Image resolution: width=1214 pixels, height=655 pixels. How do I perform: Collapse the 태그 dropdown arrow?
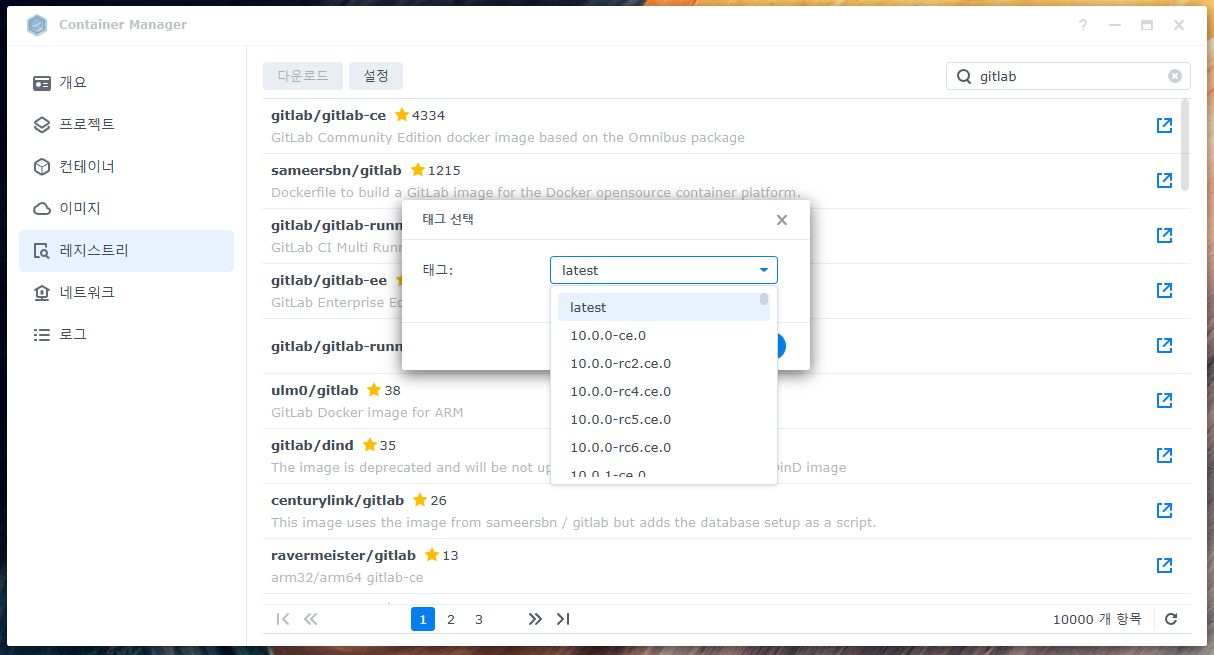tap(764, 270)
